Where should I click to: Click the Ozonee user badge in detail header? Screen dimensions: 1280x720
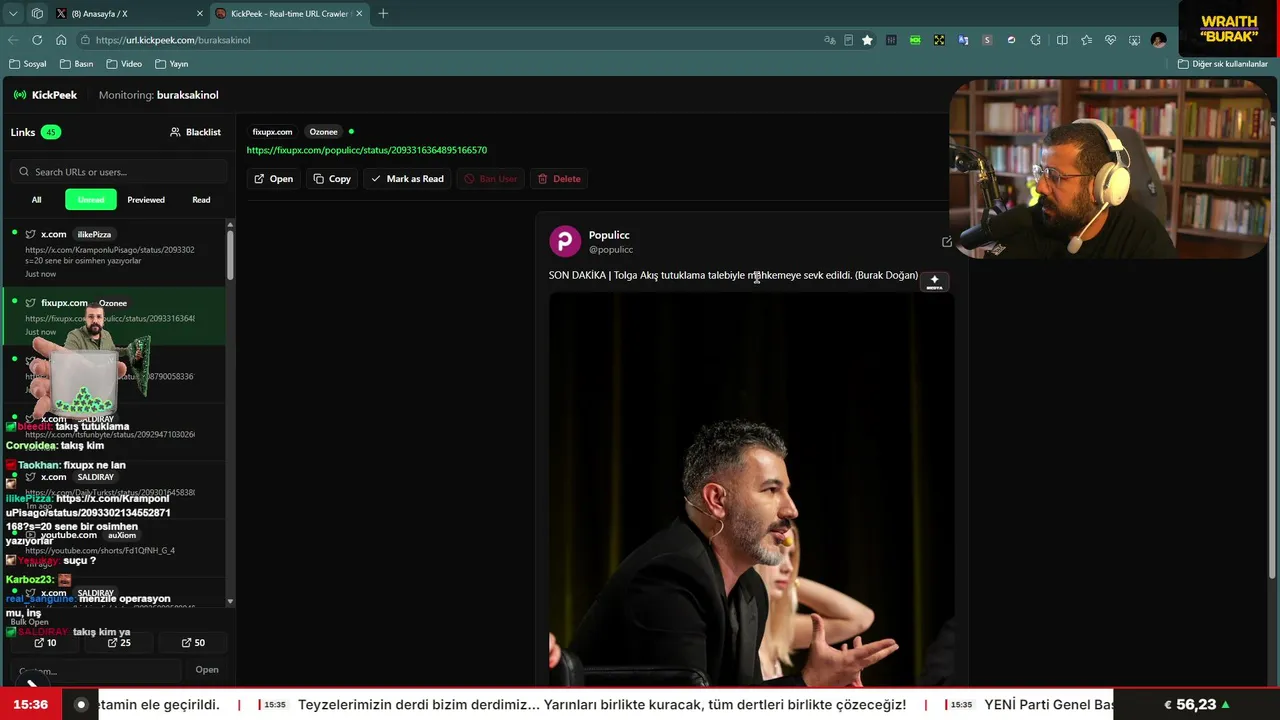coord(323,132)
